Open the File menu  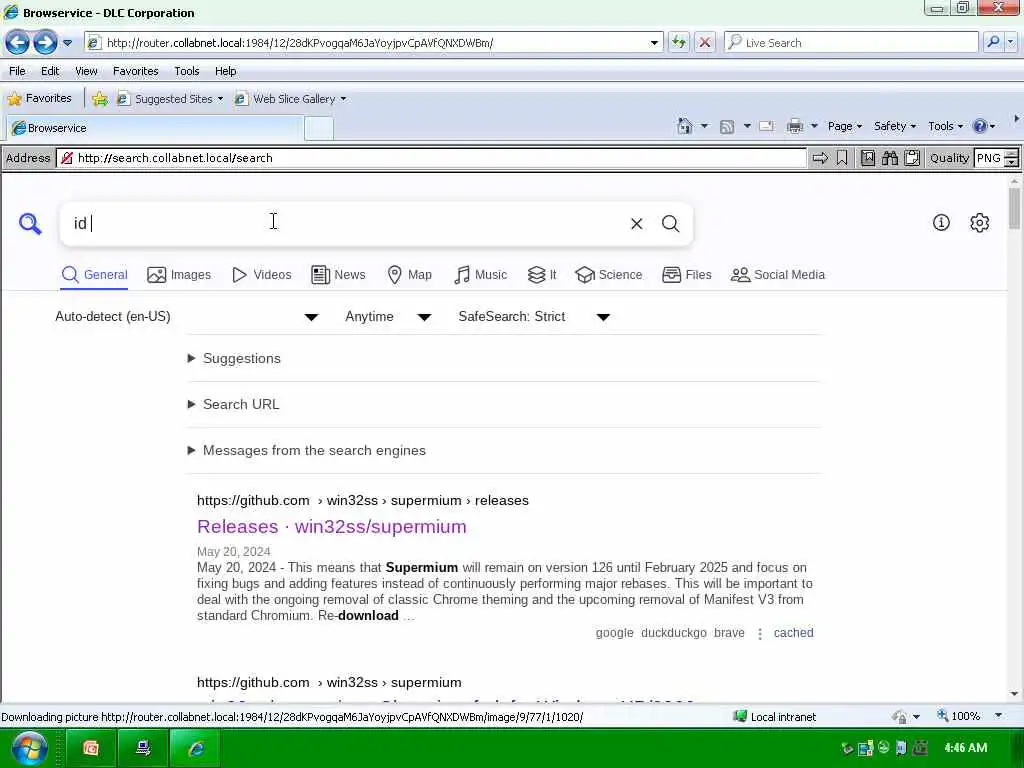tap(17, 71)
